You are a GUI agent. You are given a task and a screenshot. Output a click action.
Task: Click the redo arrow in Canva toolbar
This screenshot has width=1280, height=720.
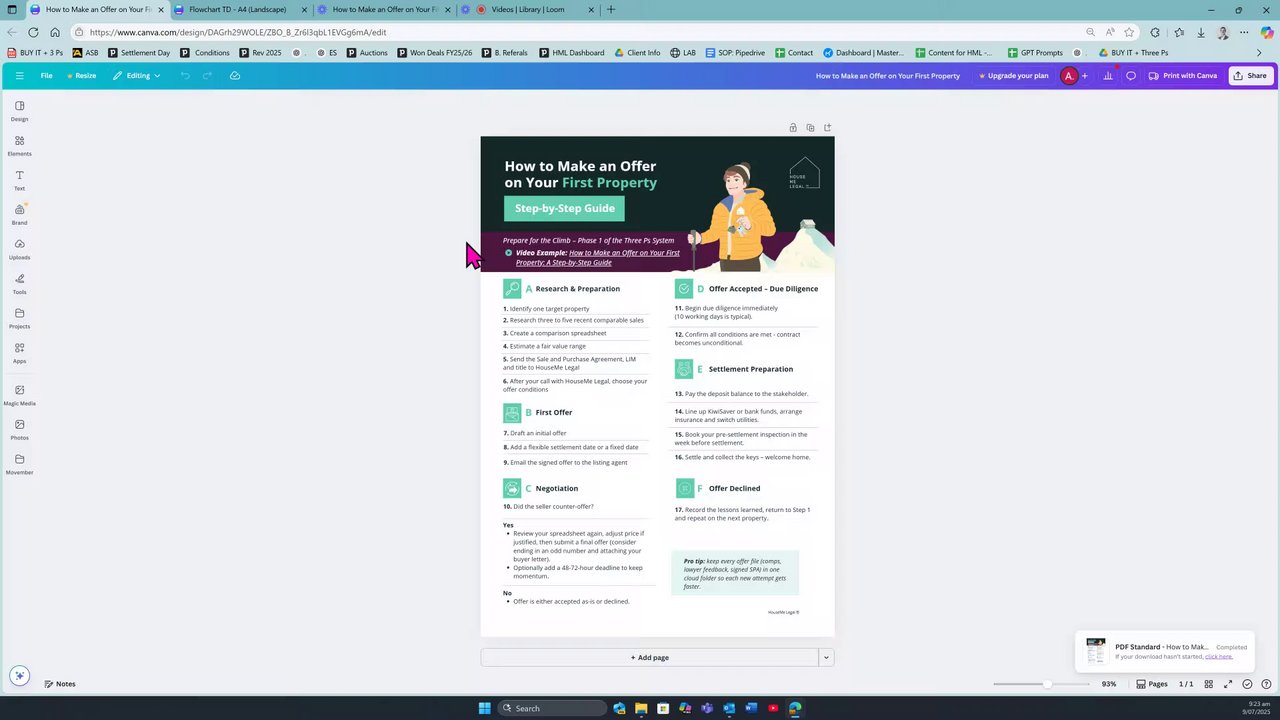pos(207,76)
